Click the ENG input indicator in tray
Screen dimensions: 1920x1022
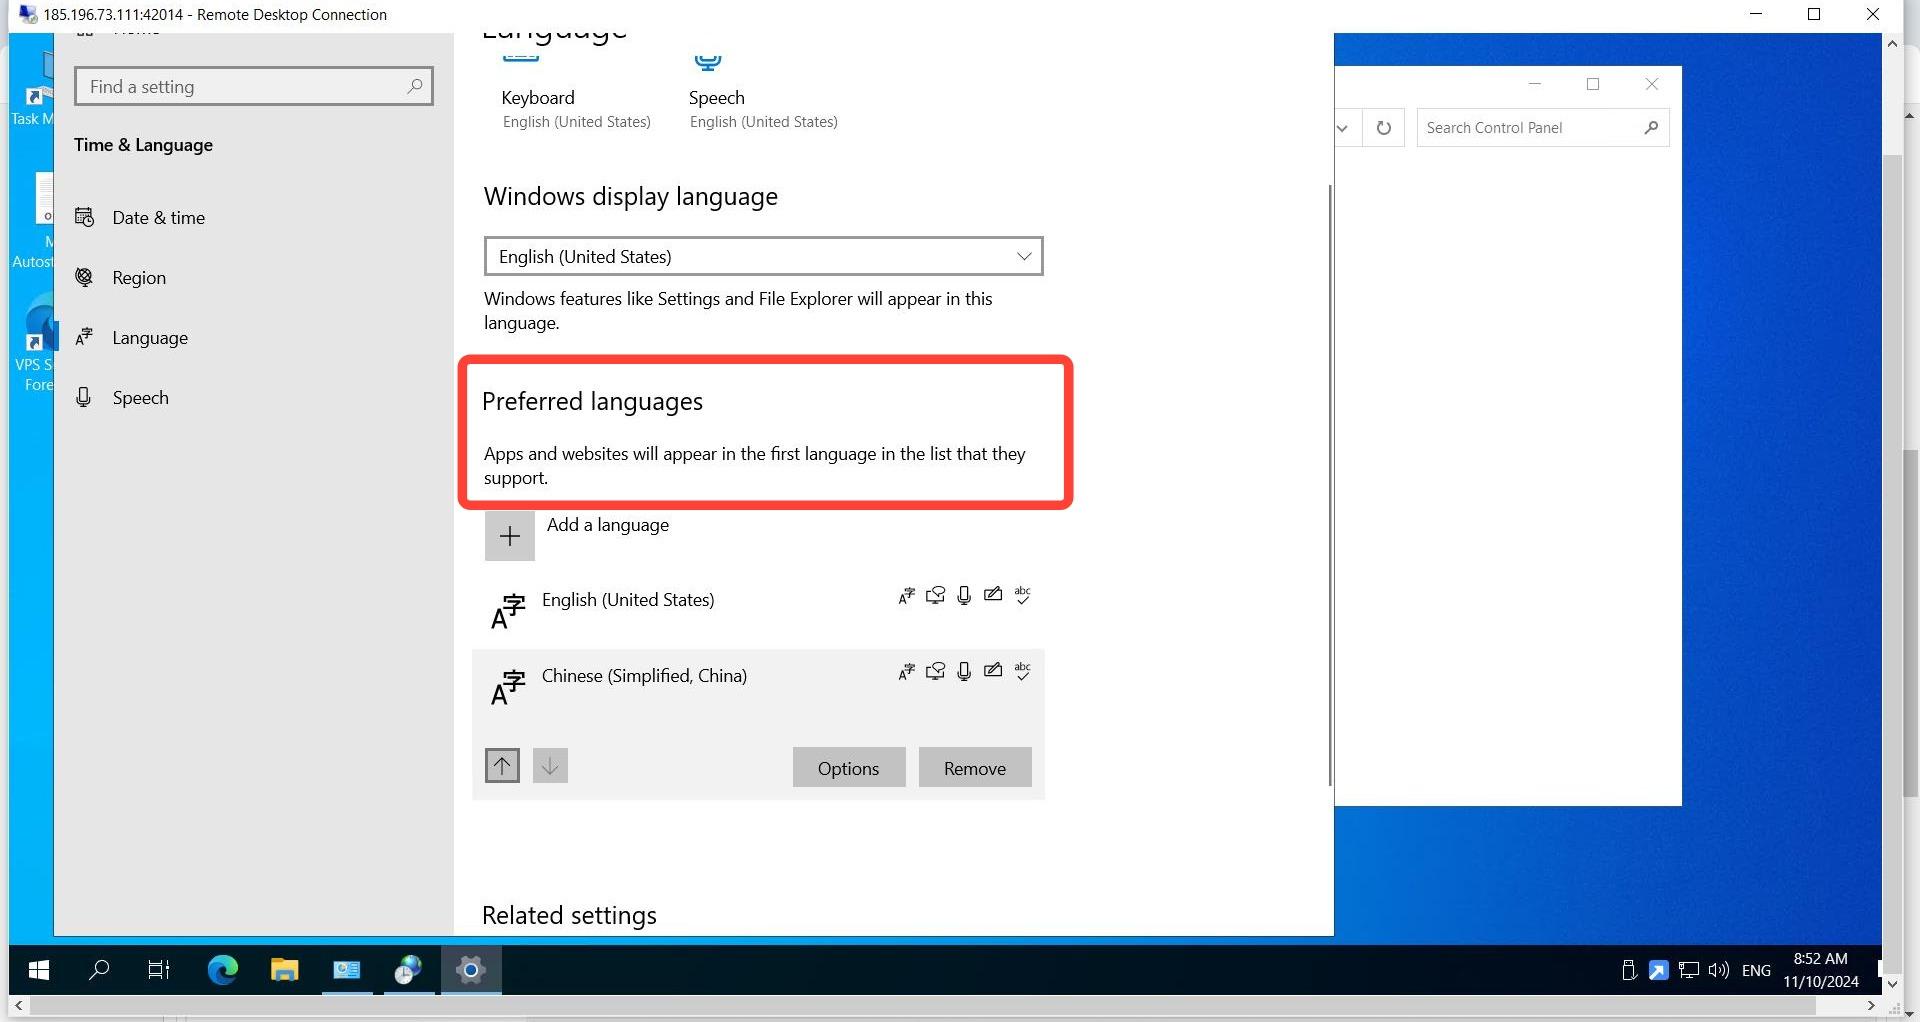pos(1756,970)
